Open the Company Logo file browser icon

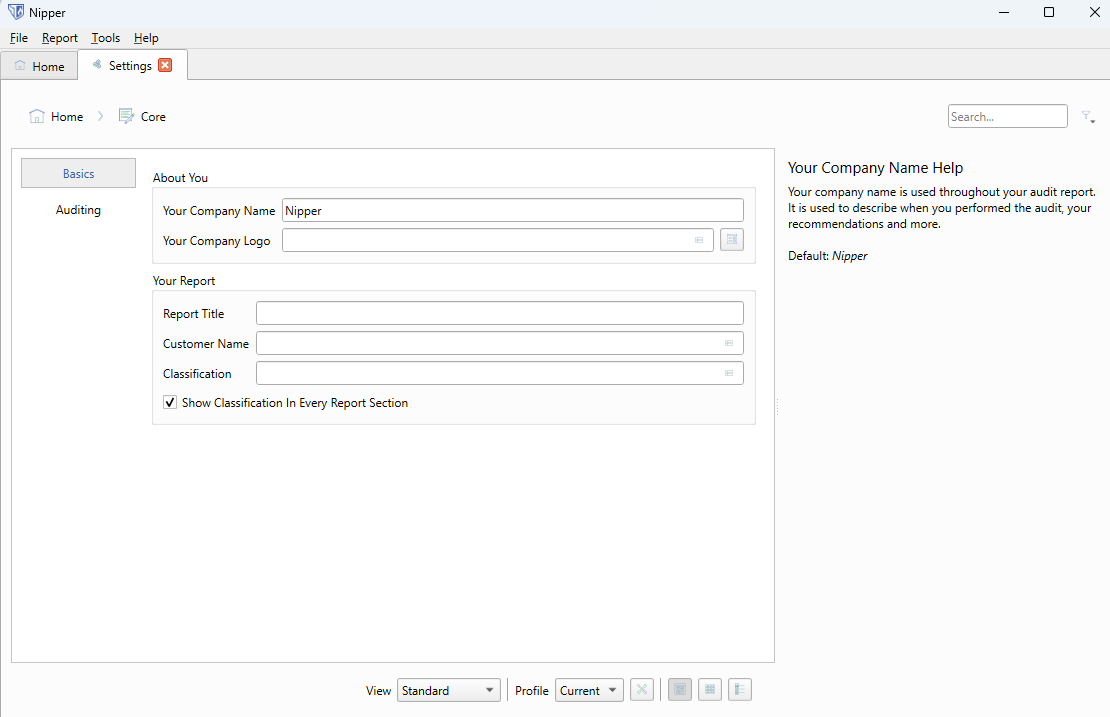(699, 240)
